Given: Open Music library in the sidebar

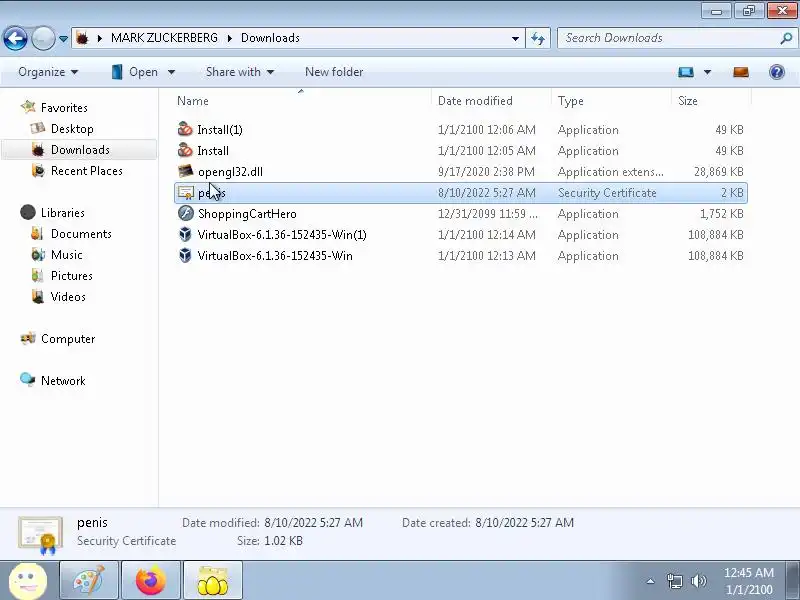Looking at the screenshot, I should point(57,255).
